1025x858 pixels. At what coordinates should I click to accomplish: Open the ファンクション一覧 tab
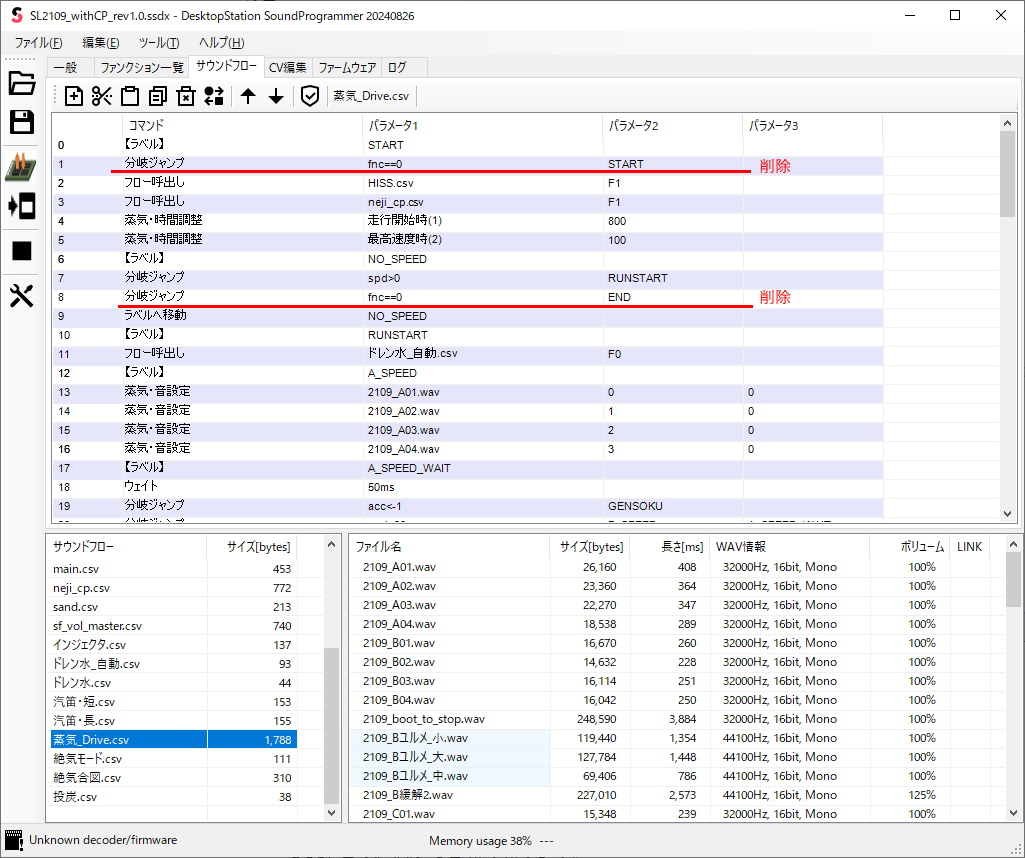141,68
